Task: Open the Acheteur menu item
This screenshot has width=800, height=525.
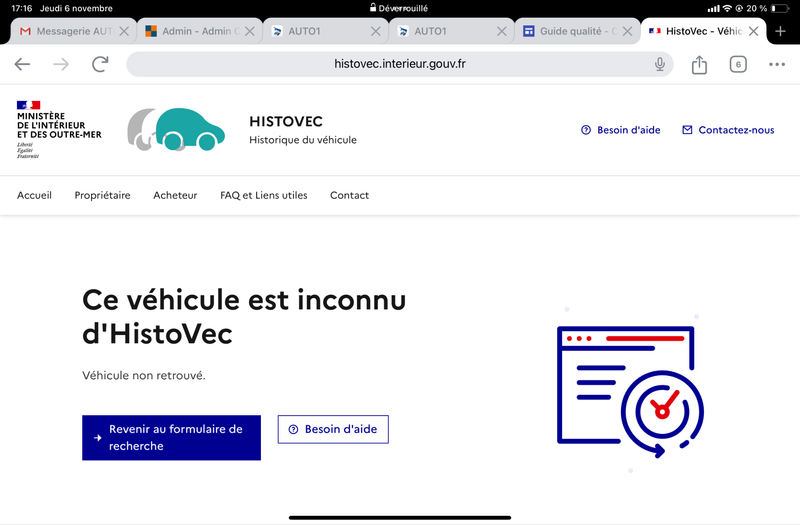Action: [x=175, y=195]
